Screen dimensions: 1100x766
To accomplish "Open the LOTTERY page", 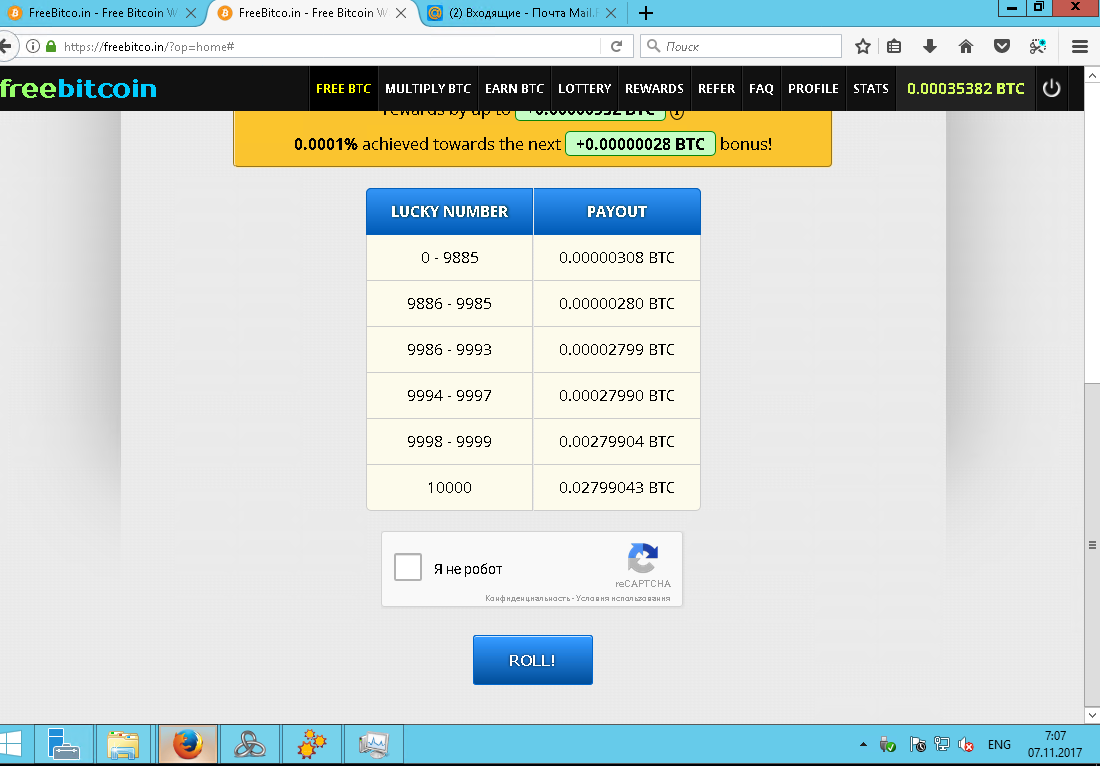I will (584, 88).
